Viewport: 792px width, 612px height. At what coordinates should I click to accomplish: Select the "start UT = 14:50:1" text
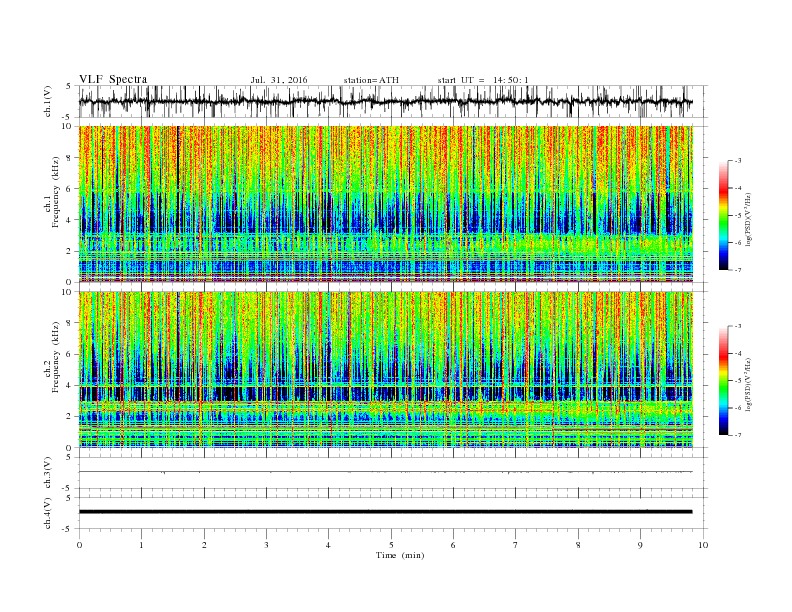click(483, 80)
